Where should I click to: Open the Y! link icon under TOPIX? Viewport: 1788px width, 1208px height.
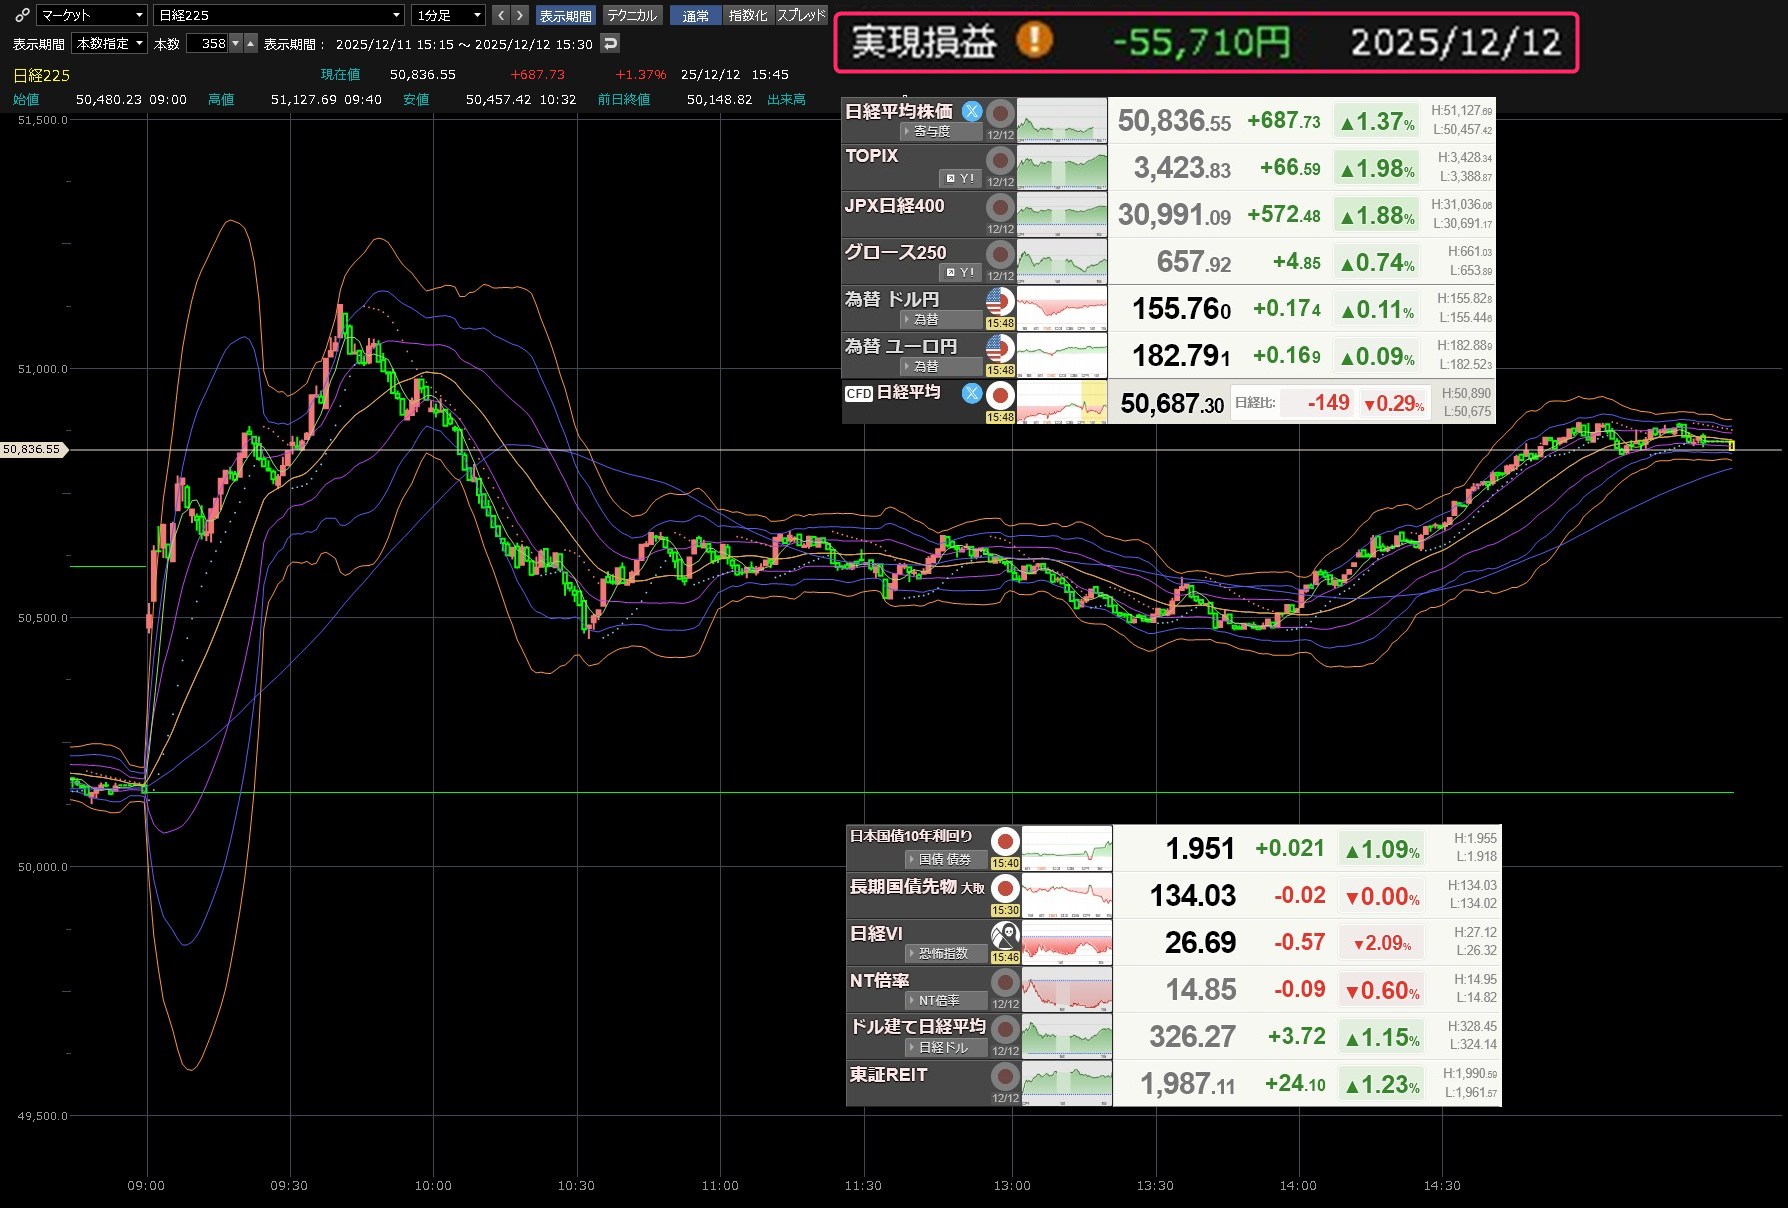pyautogui.click(x=960, y=178)
